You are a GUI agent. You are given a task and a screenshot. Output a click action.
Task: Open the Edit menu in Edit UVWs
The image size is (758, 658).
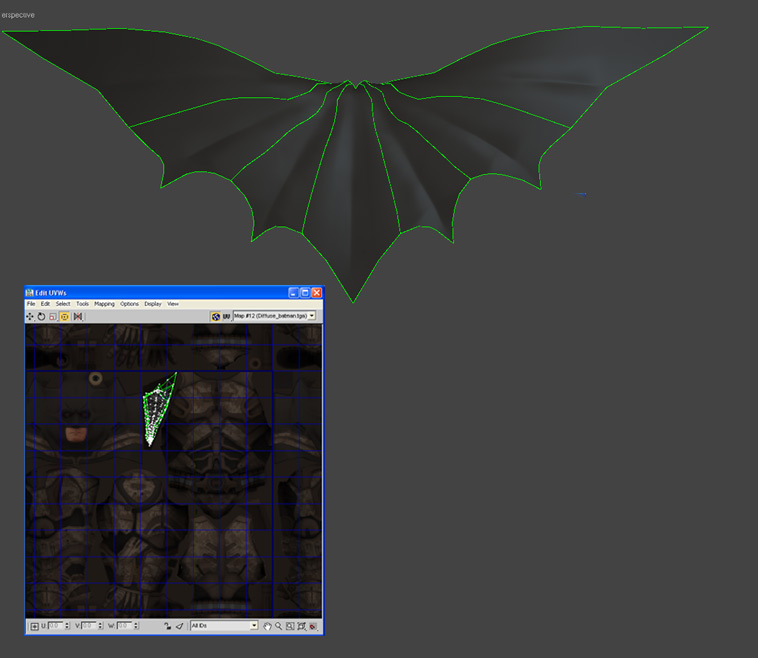(x=45, y=304)
